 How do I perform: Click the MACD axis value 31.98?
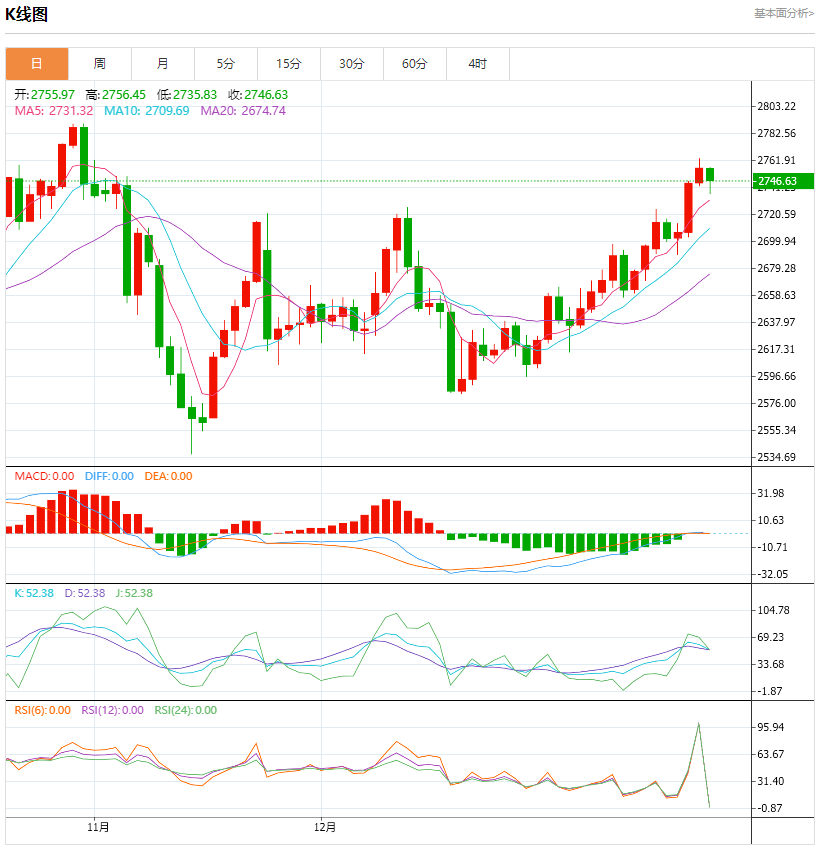pos(771,493)
